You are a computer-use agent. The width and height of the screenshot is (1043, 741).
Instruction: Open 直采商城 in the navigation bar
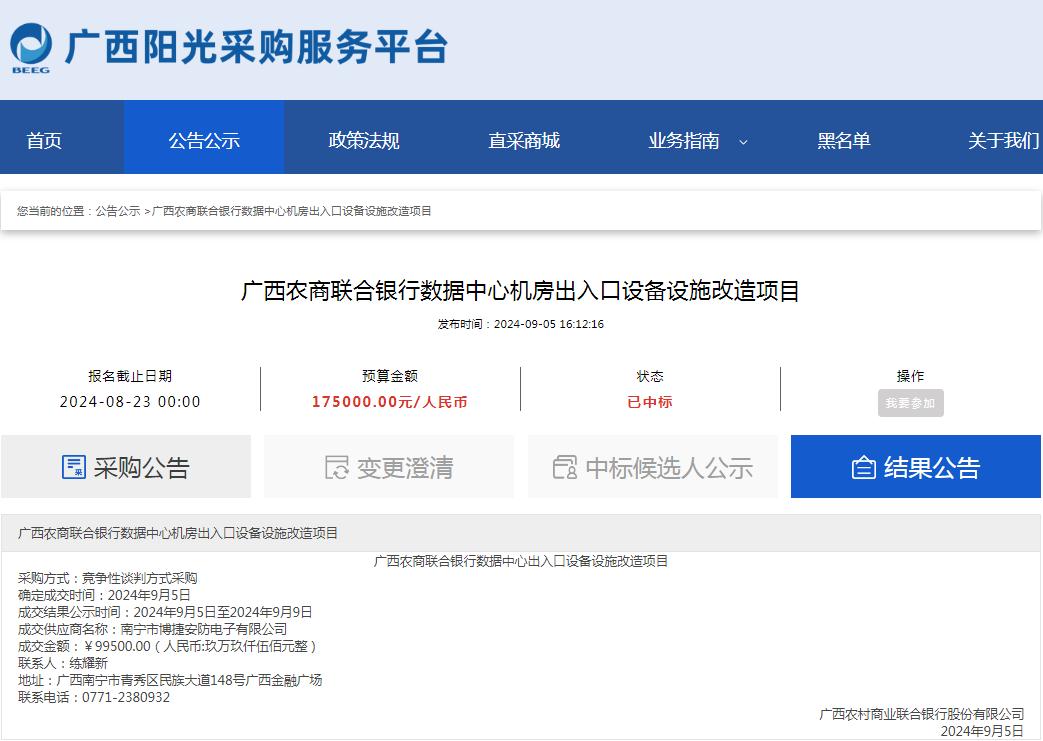524,140
